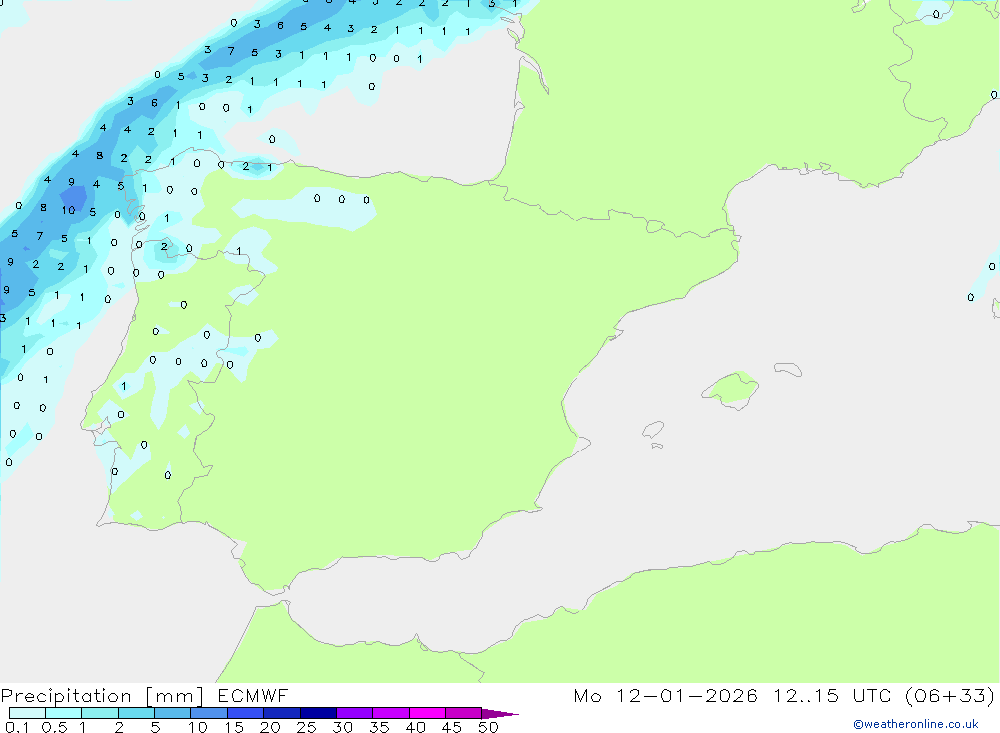This screenshot has height=733, width=1000.
Task: Click the '50' legend scale label
Action: (x=488, y=727)
